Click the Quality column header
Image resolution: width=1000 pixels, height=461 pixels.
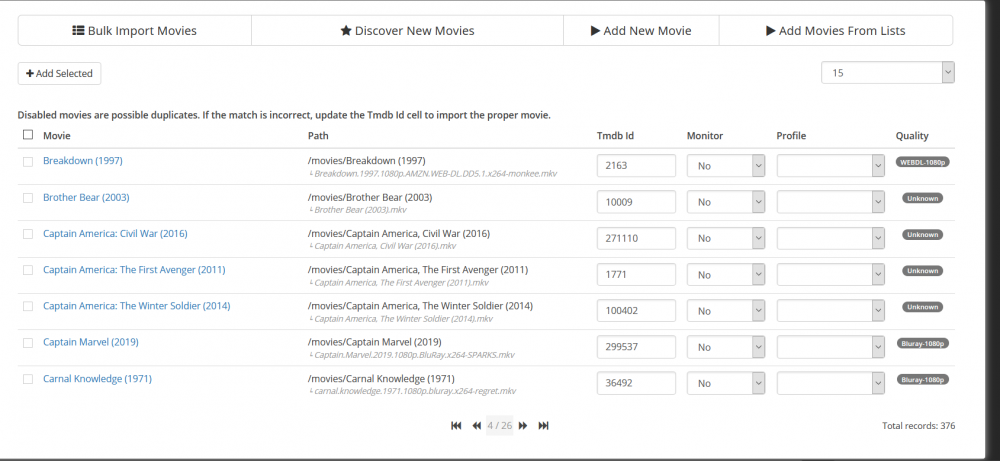pos(912,136)
